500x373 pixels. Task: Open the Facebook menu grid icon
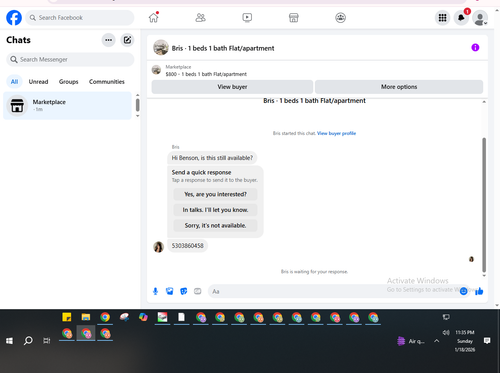click(x=442, y=18)
